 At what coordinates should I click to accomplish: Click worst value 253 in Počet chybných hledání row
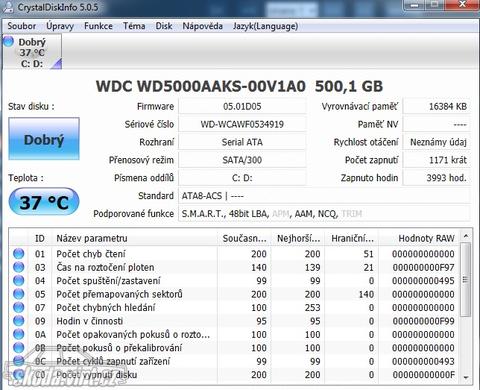coord(312,308)
